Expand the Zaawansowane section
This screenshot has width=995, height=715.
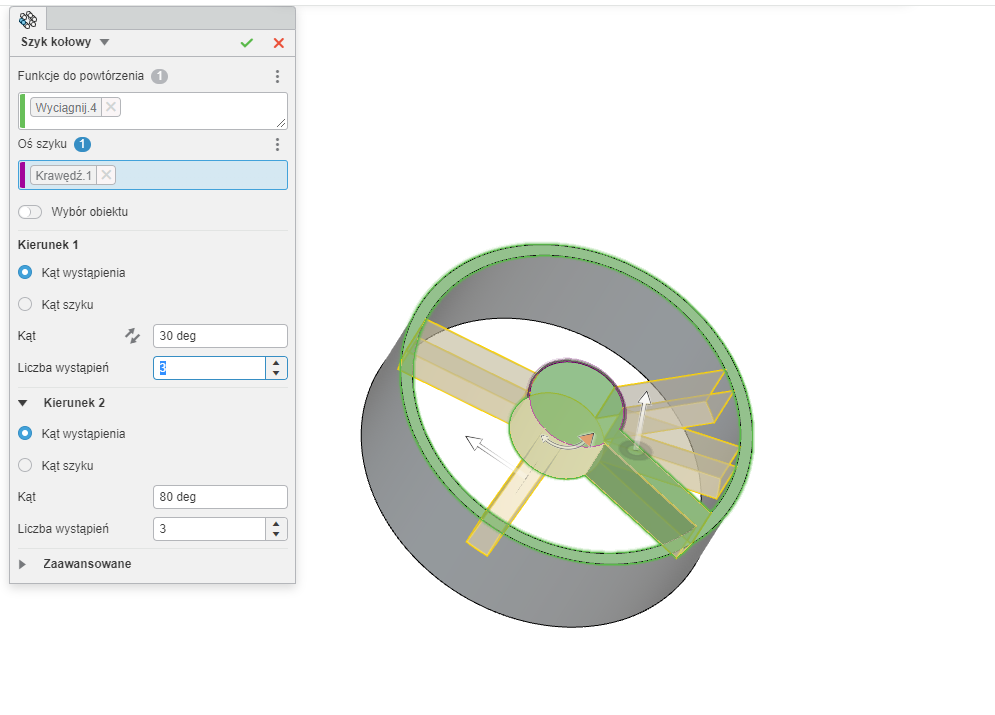click(24, 564)
